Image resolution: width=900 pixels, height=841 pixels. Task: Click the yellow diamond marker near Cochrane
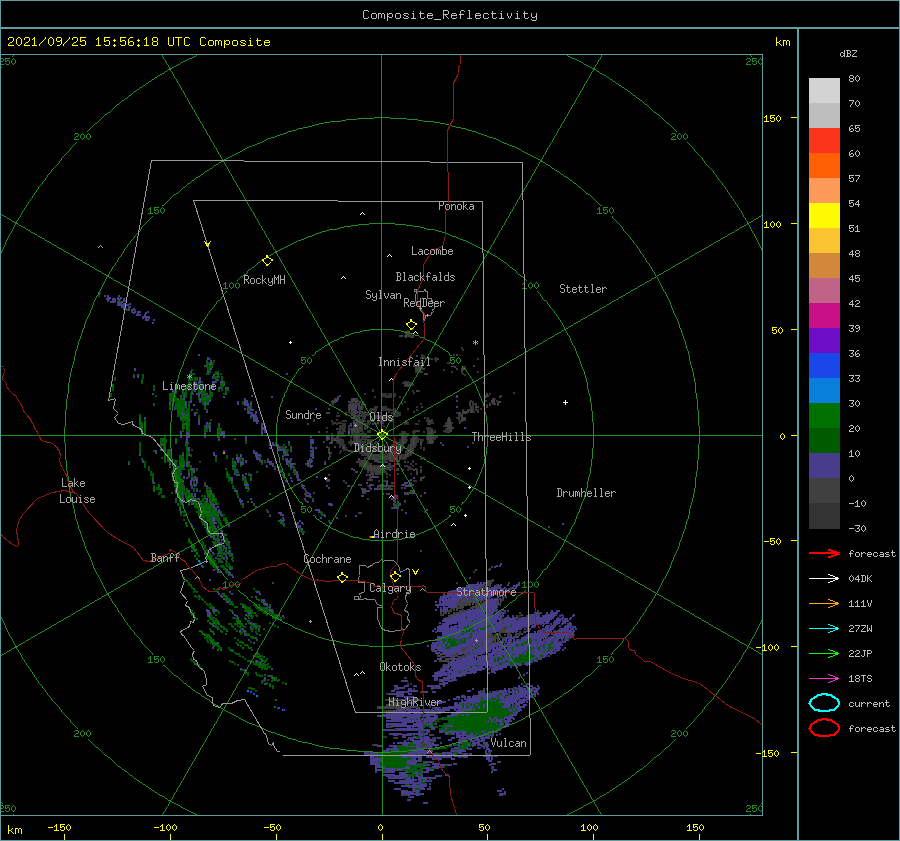point(342,577)
